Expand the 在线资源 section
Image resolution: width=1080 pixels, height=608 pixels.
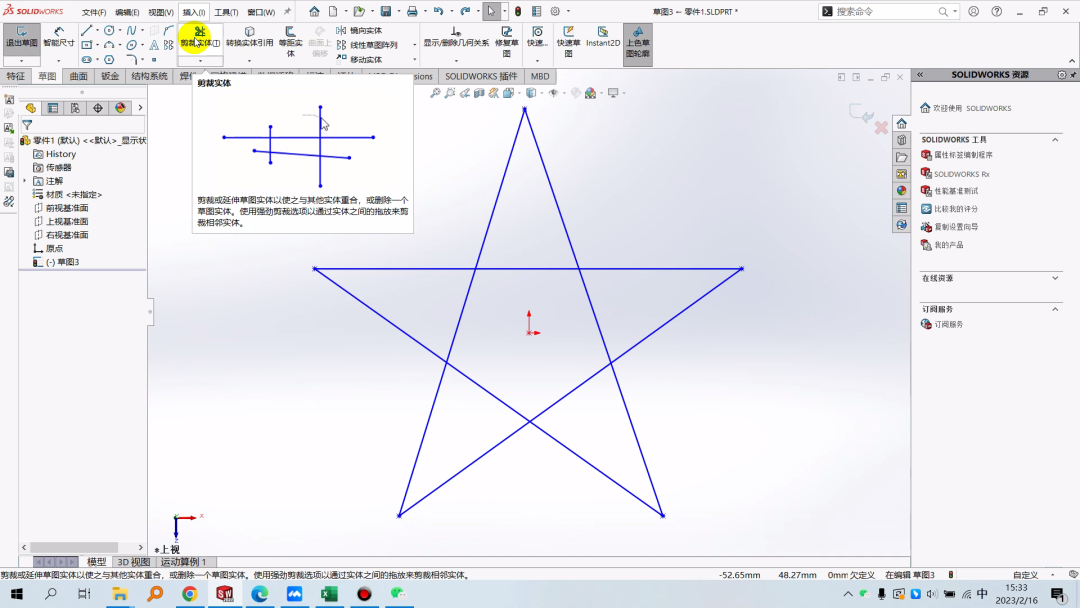[1055, 278]
